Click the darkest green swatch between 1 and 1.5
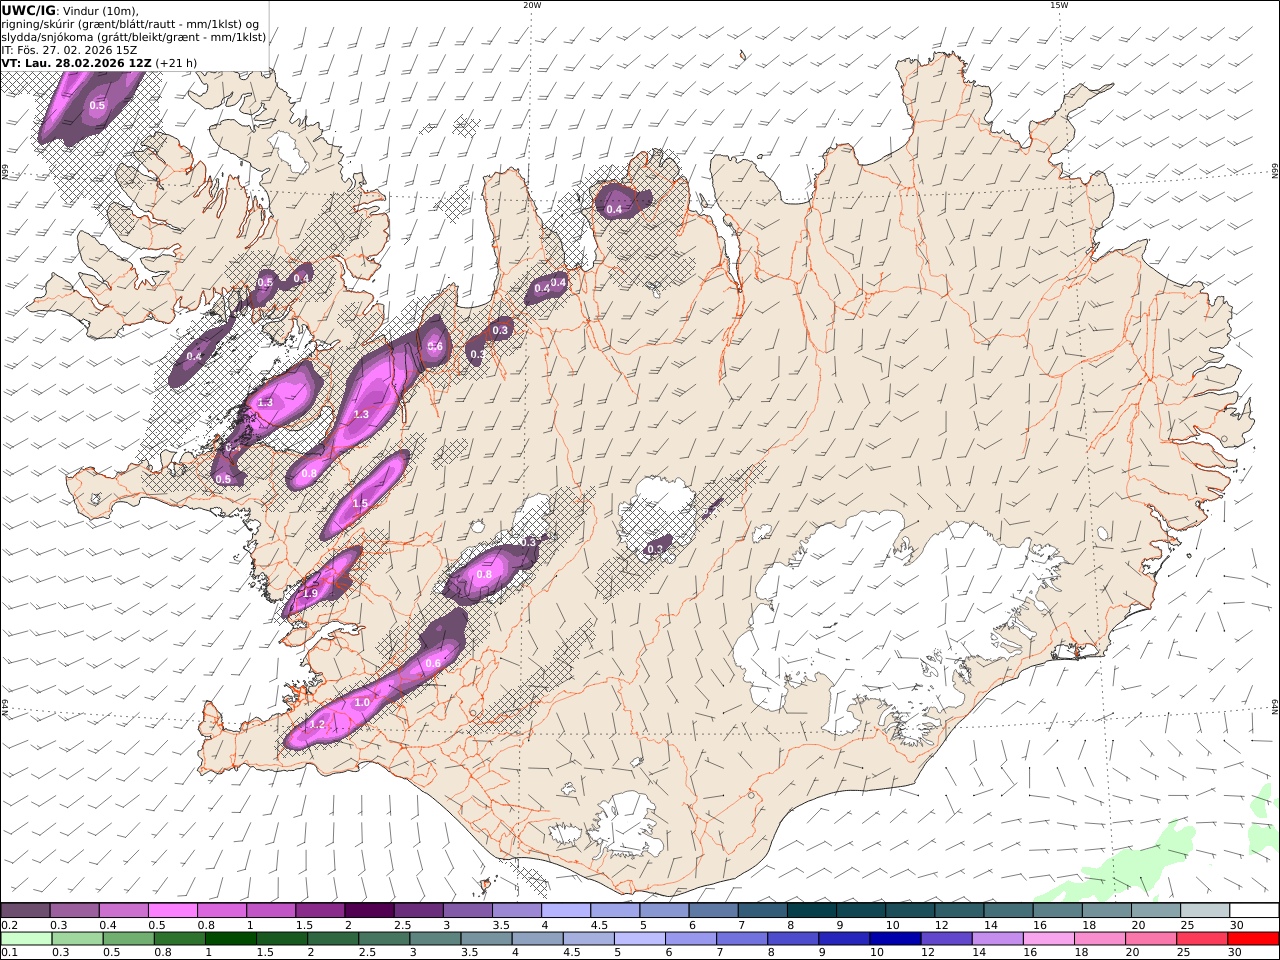This screenshot has height=960, width=1280. coord(230,939)
